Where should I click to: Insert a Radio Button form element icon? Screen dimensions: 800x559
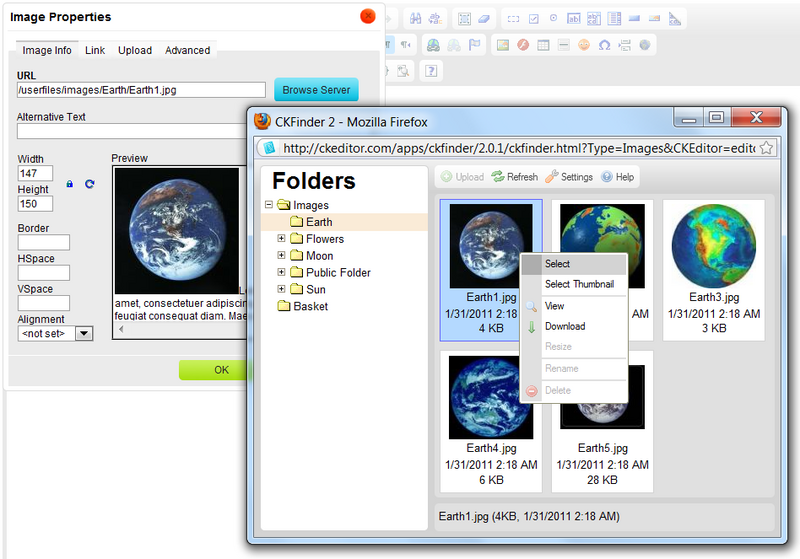point(554,18)
